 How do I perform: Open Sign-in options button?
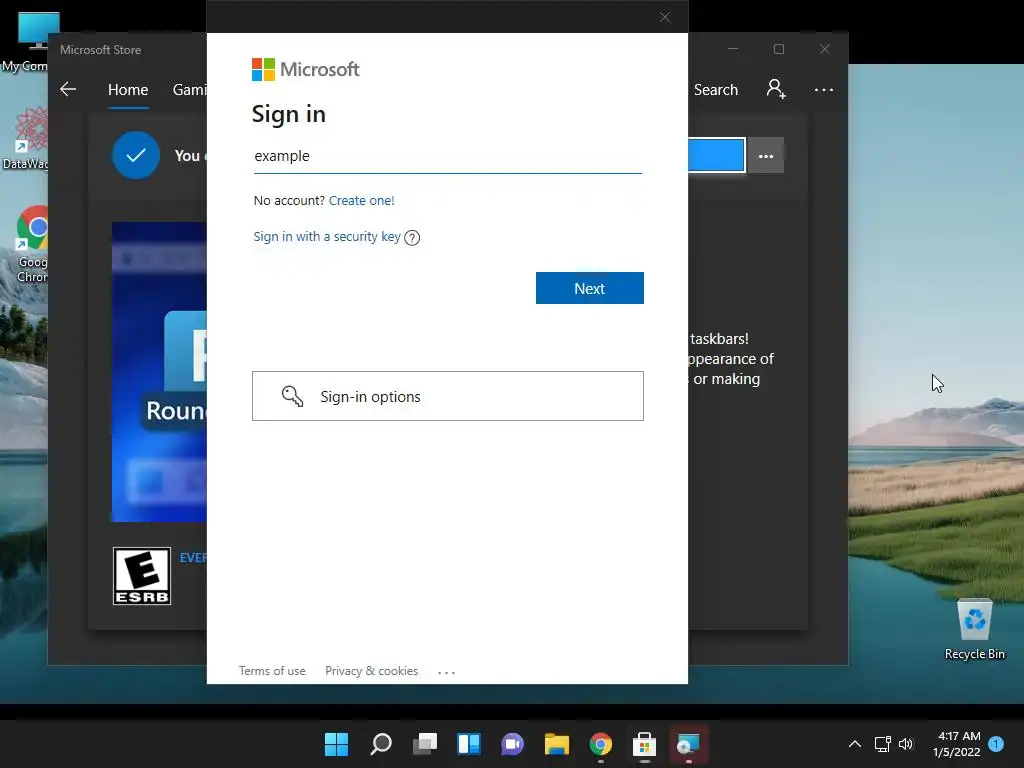[x=447, y=396]
